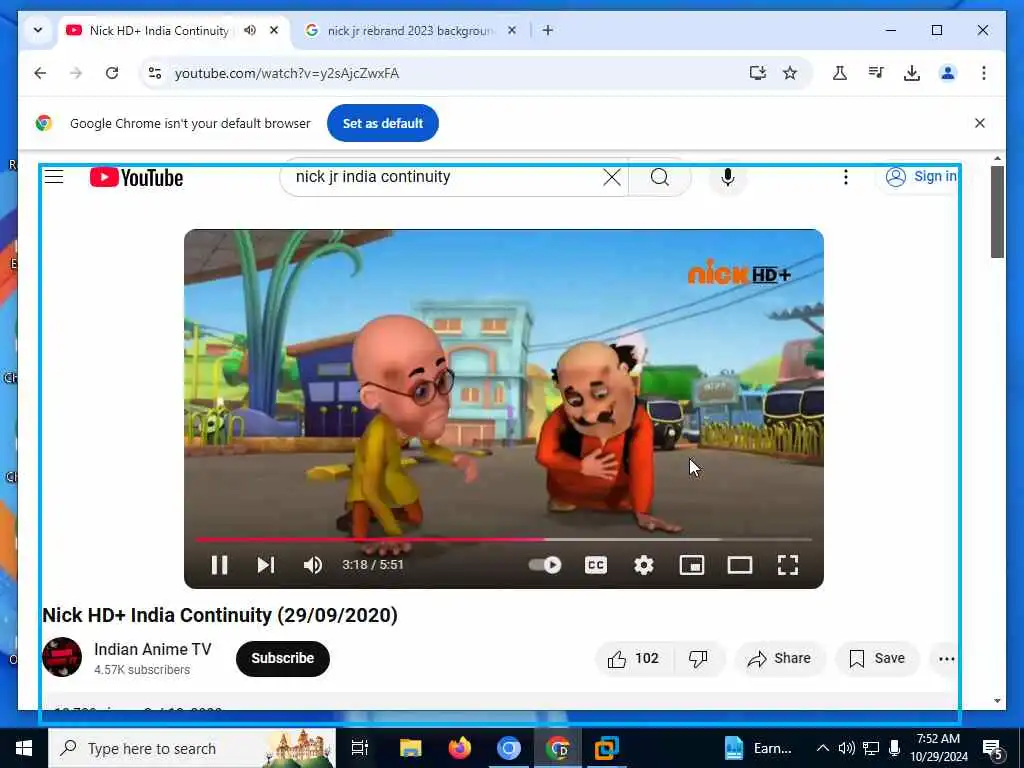Like the video with 102 likes
The height and width of the screenshot is (768, 1024).
[633, 658]
